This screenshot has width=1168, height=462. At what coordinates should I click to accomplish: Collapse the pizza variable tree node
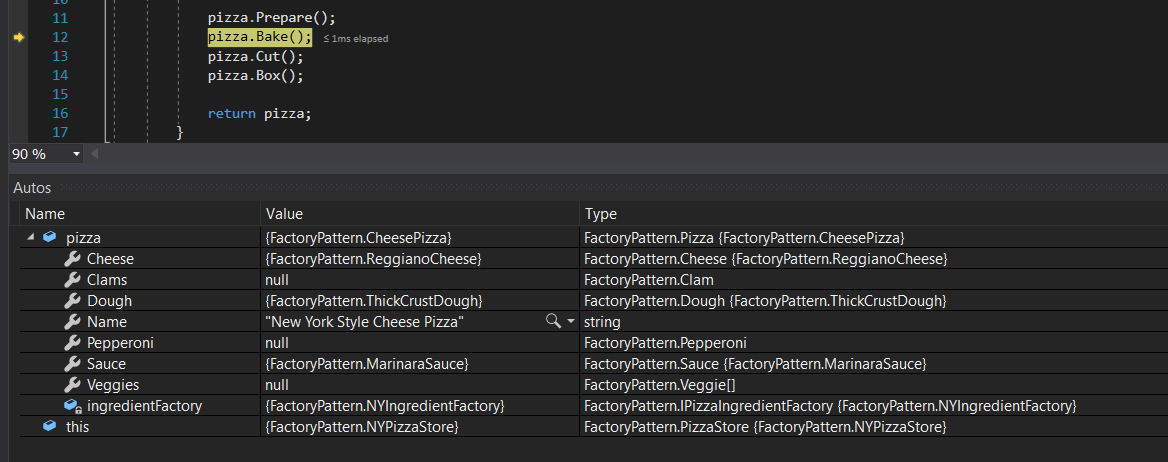[x=31, y=238]
